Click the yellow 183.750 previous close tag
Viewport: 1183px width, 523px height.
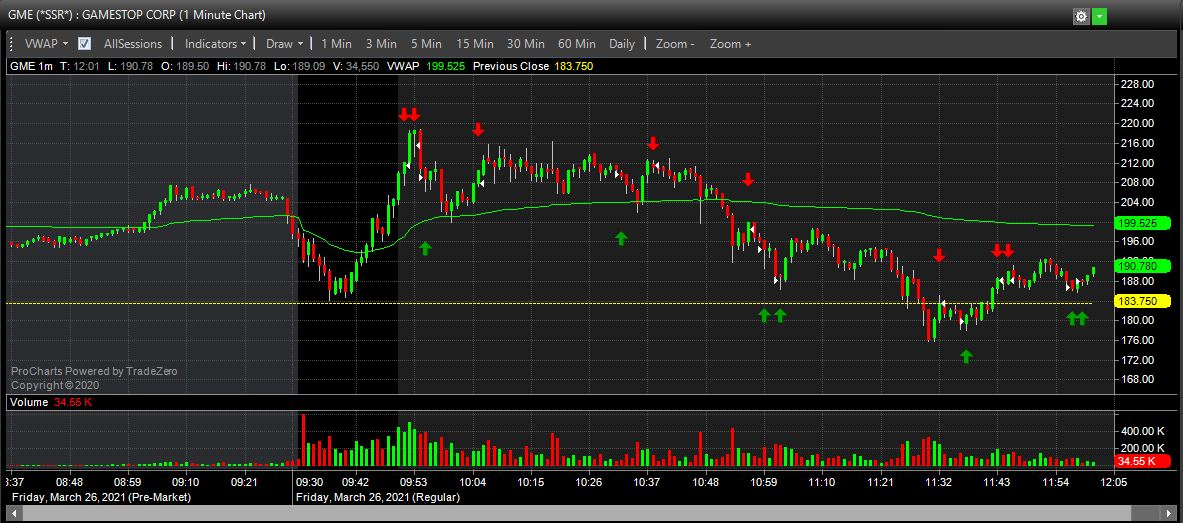pos(1142,301)
